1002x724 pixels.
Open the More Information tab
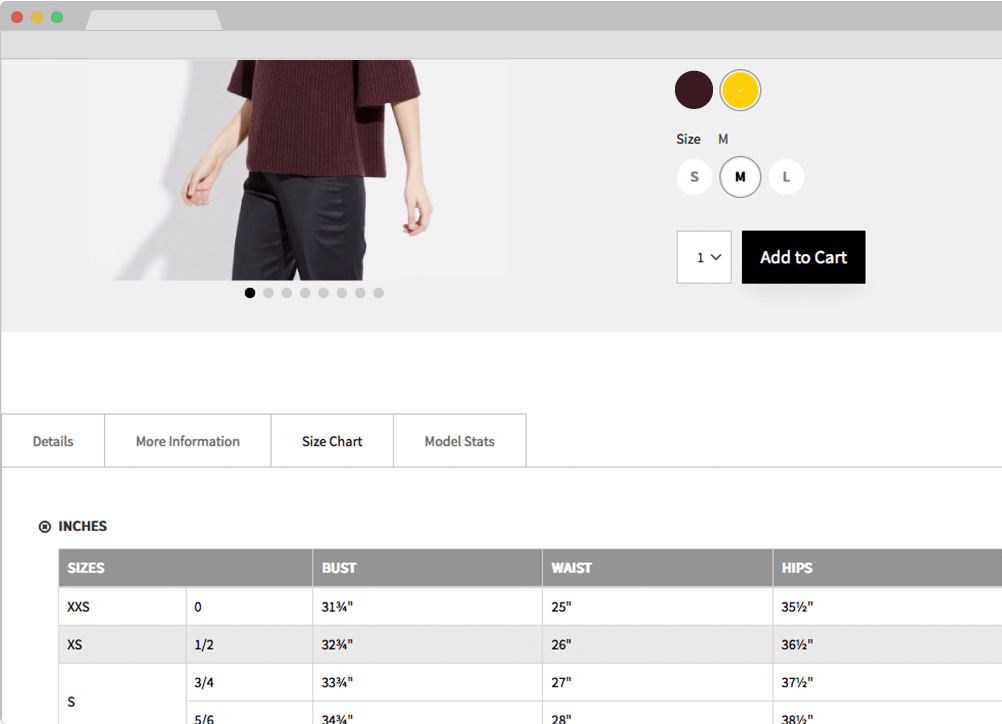187,441
